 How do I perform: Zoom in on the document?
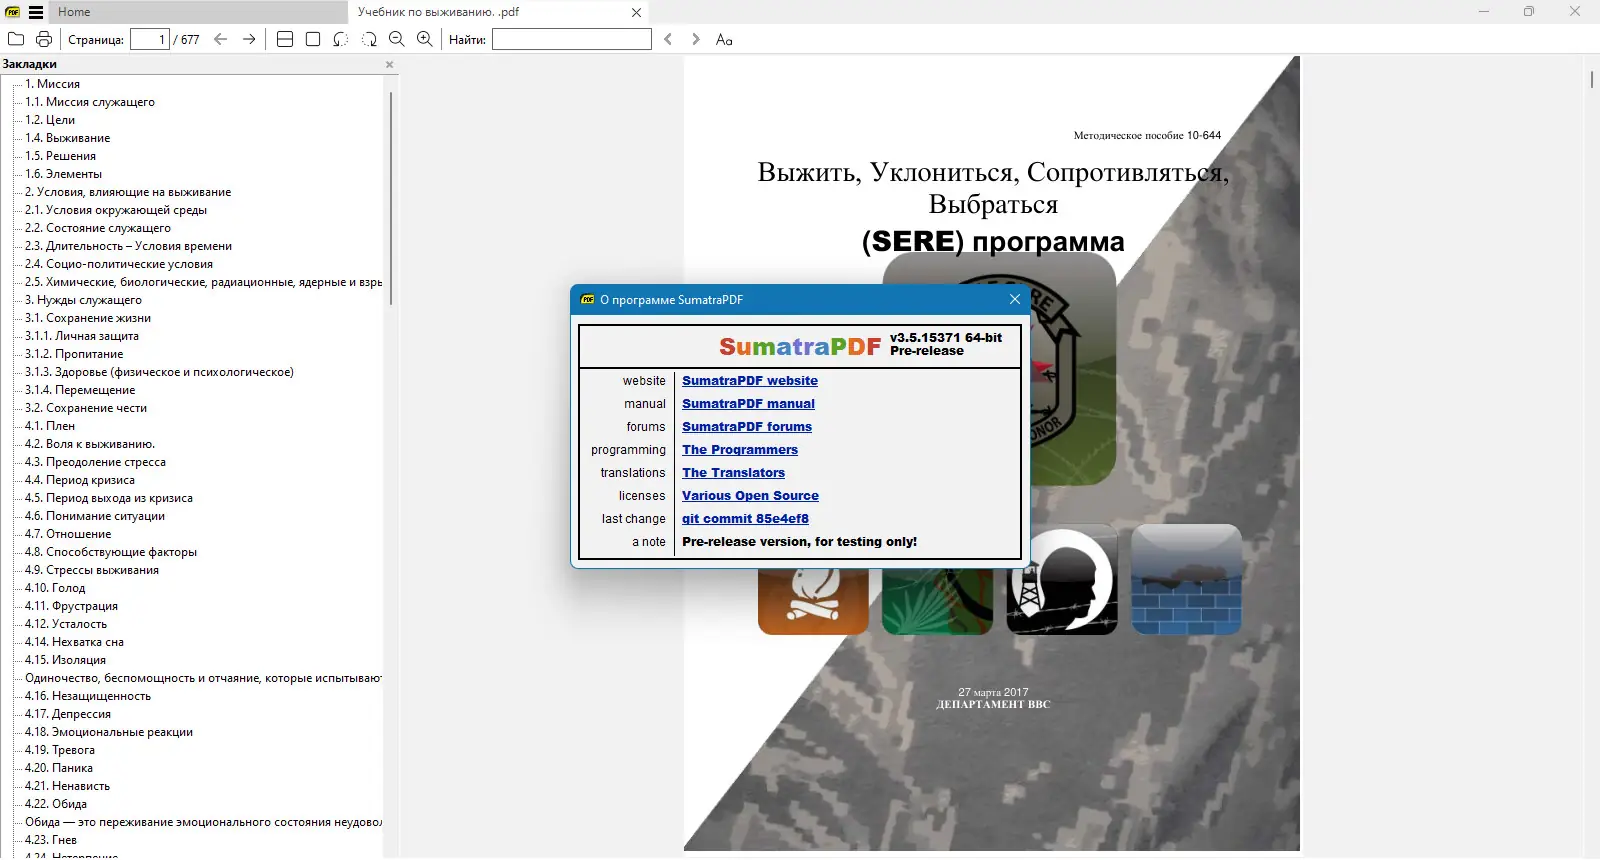[x=425, y=39]
